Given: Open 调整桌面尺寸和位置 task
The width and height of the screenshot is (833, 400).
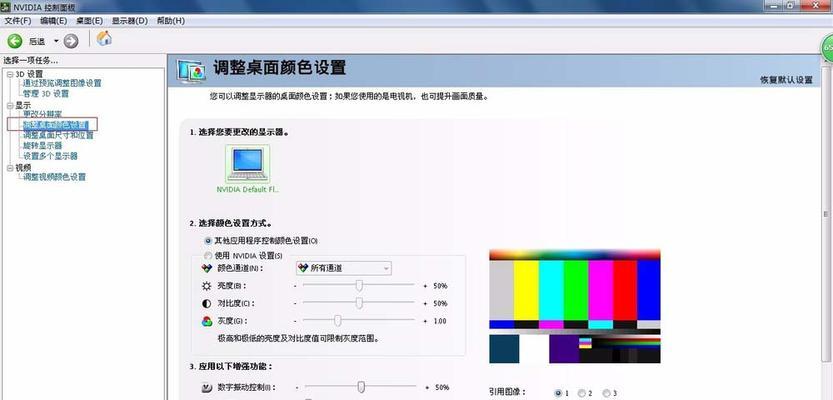Looking at the screenshot, I should [58, 135].
